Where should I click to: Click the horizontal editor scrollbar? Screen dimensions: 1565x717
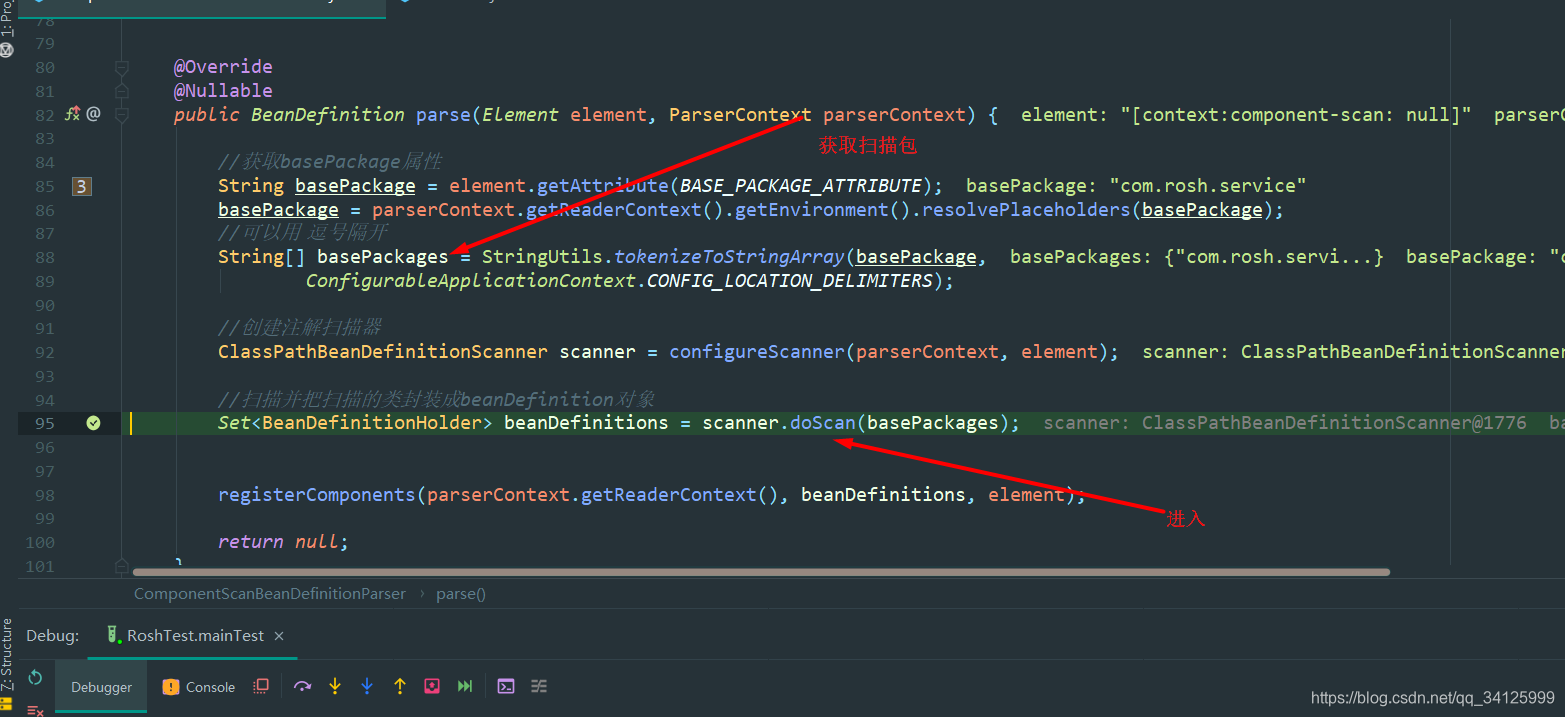pyautogui.click(x=761, y=572)
